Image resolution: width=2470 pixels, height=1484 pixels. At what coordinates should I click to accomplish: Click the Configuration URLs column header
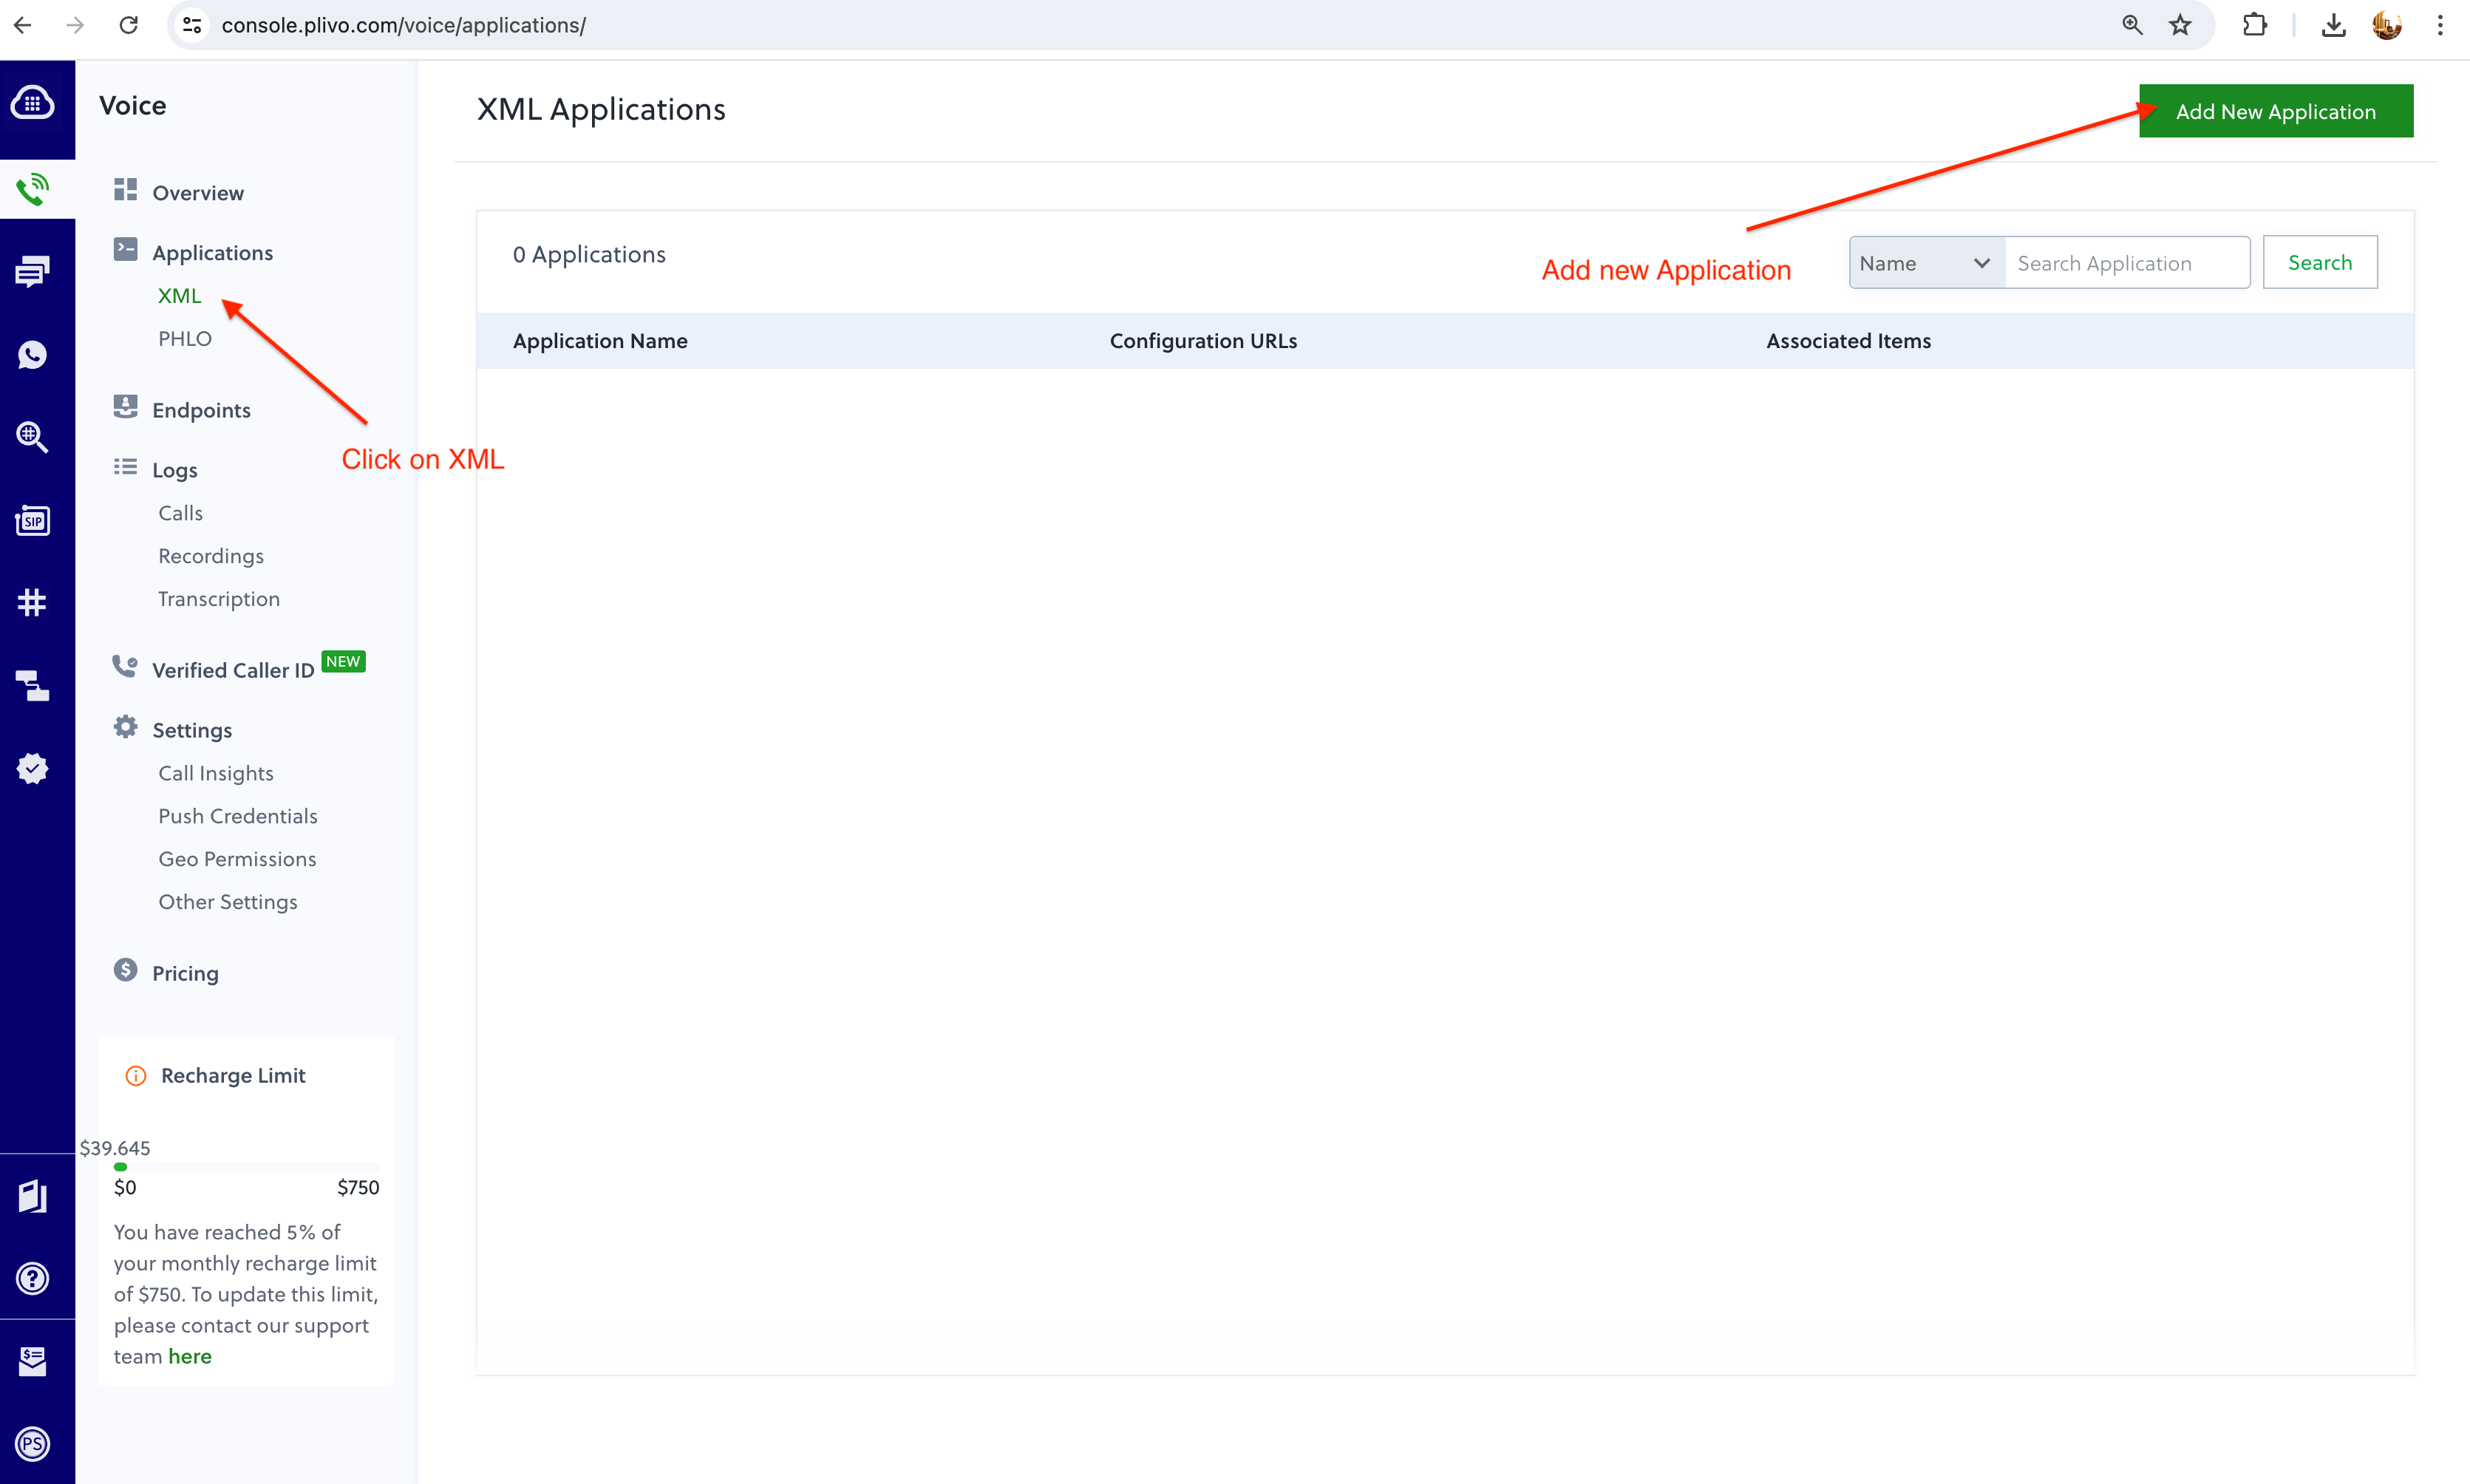coord(1203,341)
